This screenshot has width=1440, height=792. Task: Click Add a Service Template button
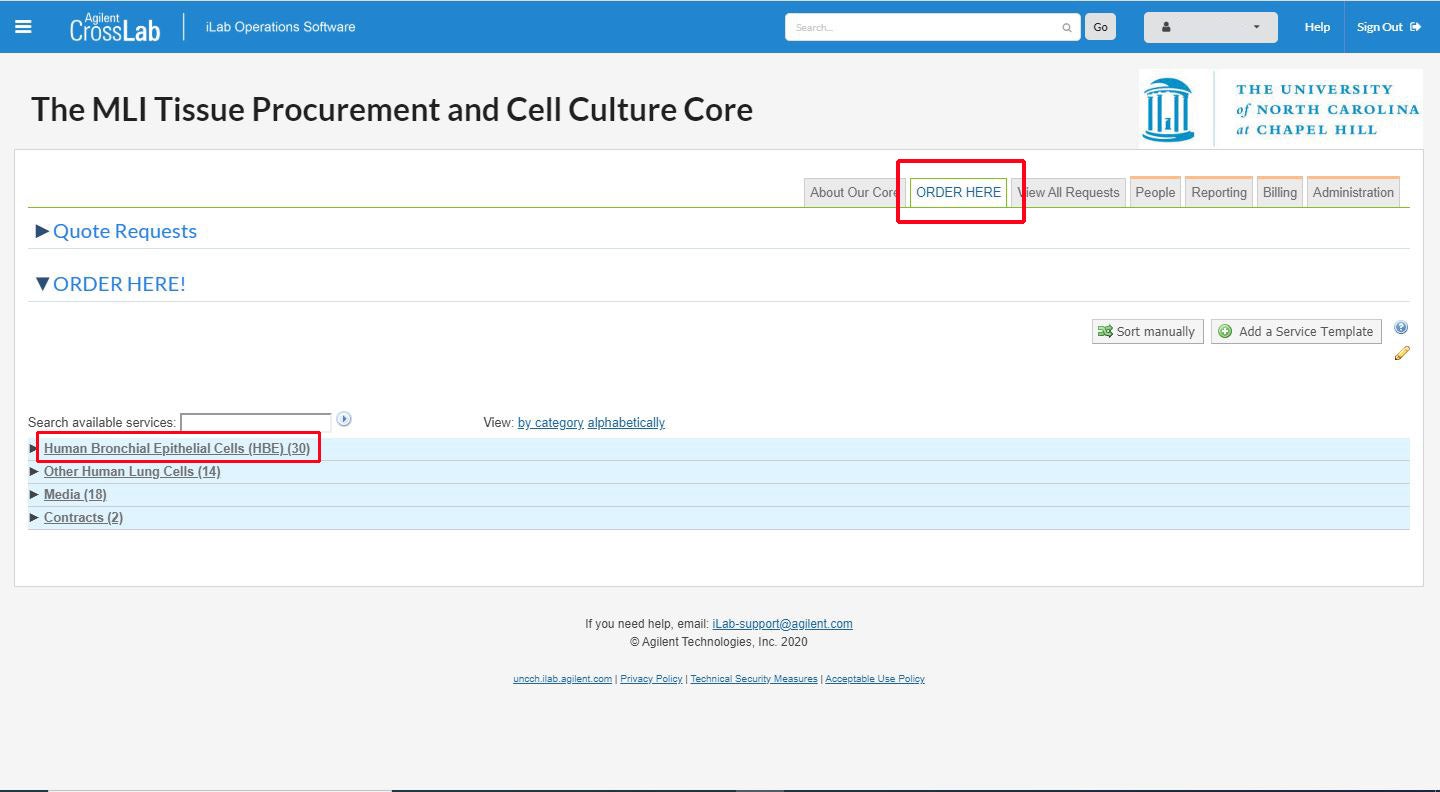[x=1296, y=331]
